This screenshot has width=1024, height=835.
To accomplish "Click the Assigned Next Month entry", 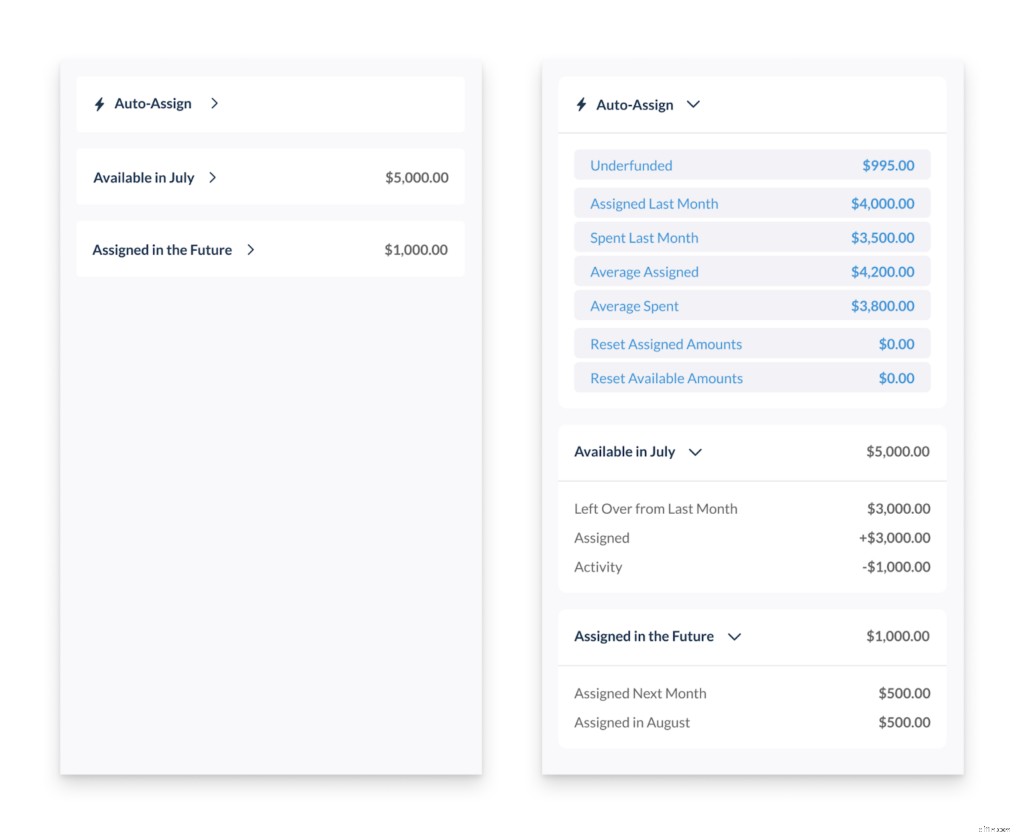I will coord(752,692).
